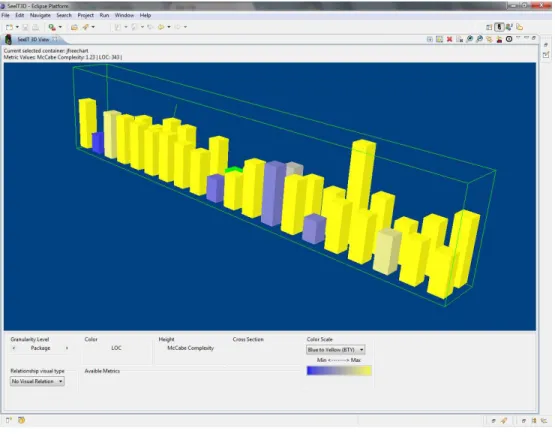This screenshot has height=434, width=555.
Task: Click the Run external tools icon
Action: [52, 27]
